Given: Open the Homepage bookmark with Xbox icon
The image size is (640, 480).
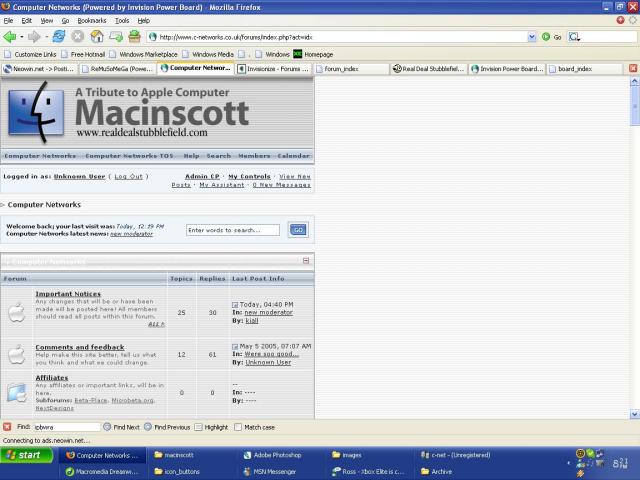Looking at the screenshot, I should [313, 54].
